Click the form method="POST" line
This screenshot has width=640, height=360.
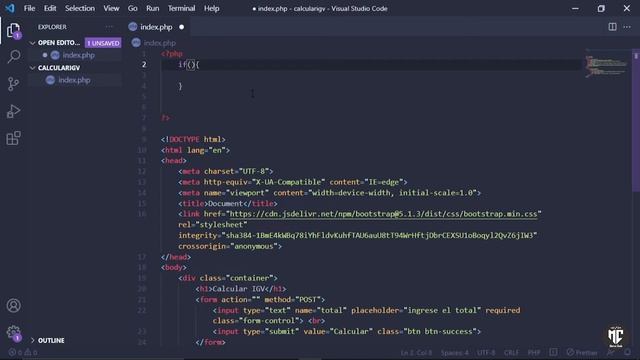pyautogui.click(x=260, y=300)
